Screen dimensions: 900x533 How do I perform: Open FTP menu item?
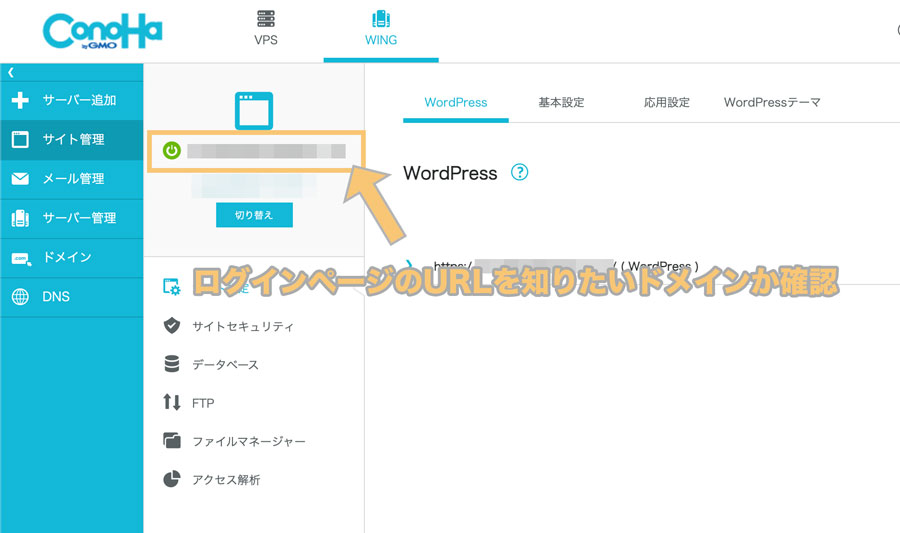(x=203, y=403)
